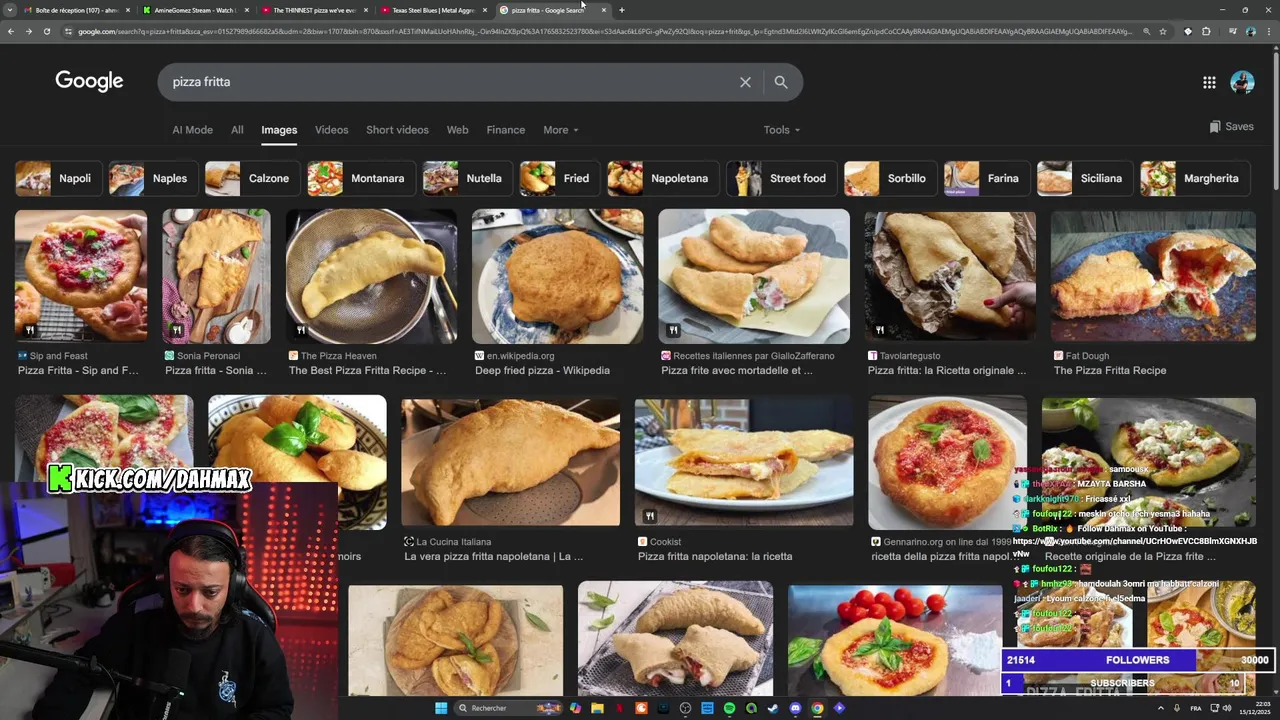Open the Google account avatar
Image resolution: width=1280 pixels, height=720 pixels.
click(x=1242, y=82)
